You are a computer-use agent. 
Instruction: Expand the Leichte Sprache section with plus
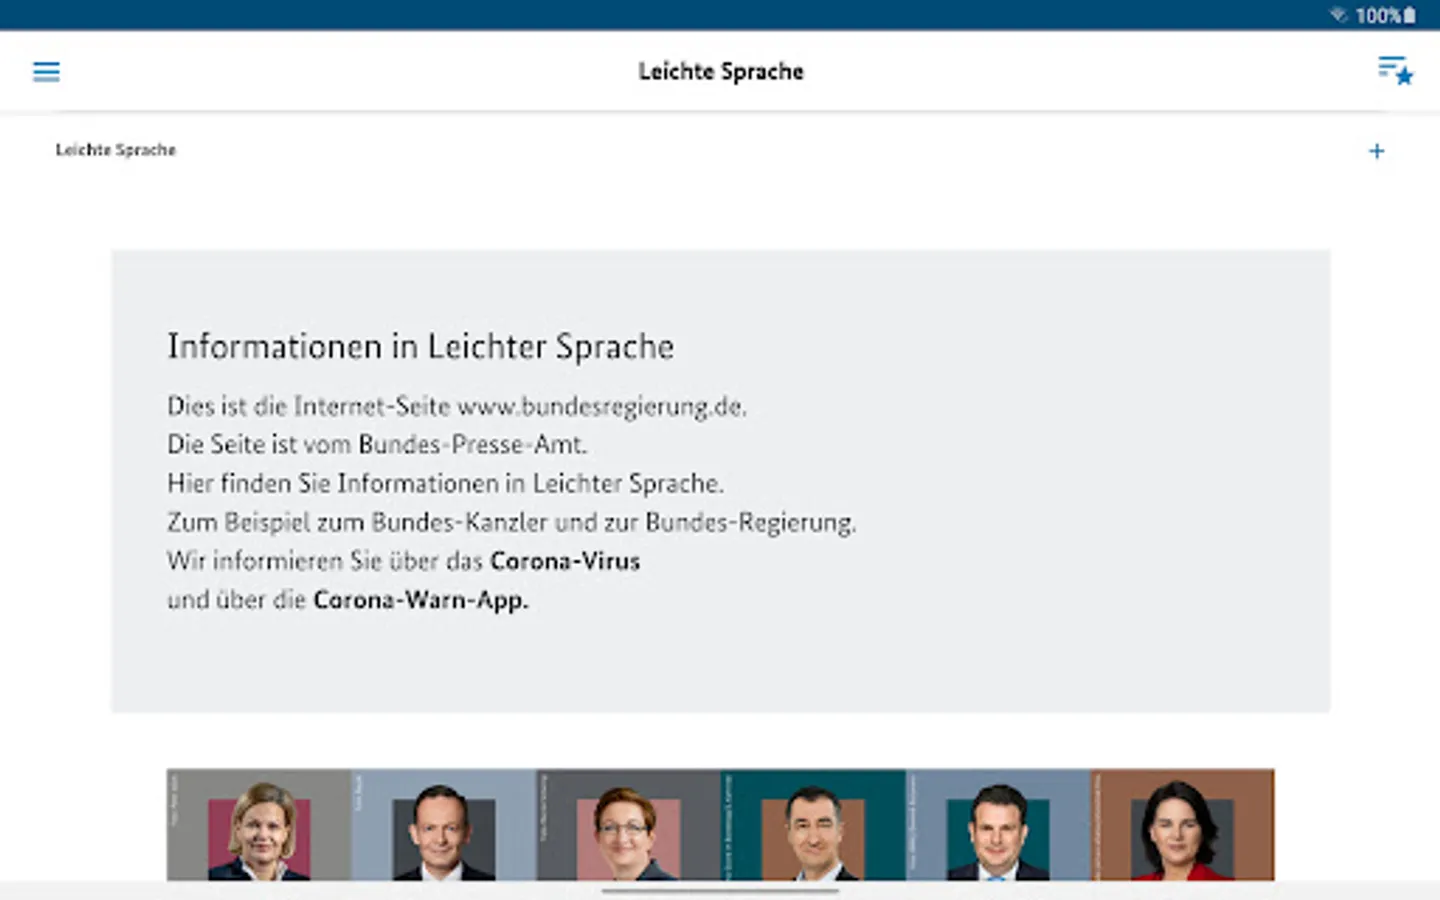[x=1376, y=151]
